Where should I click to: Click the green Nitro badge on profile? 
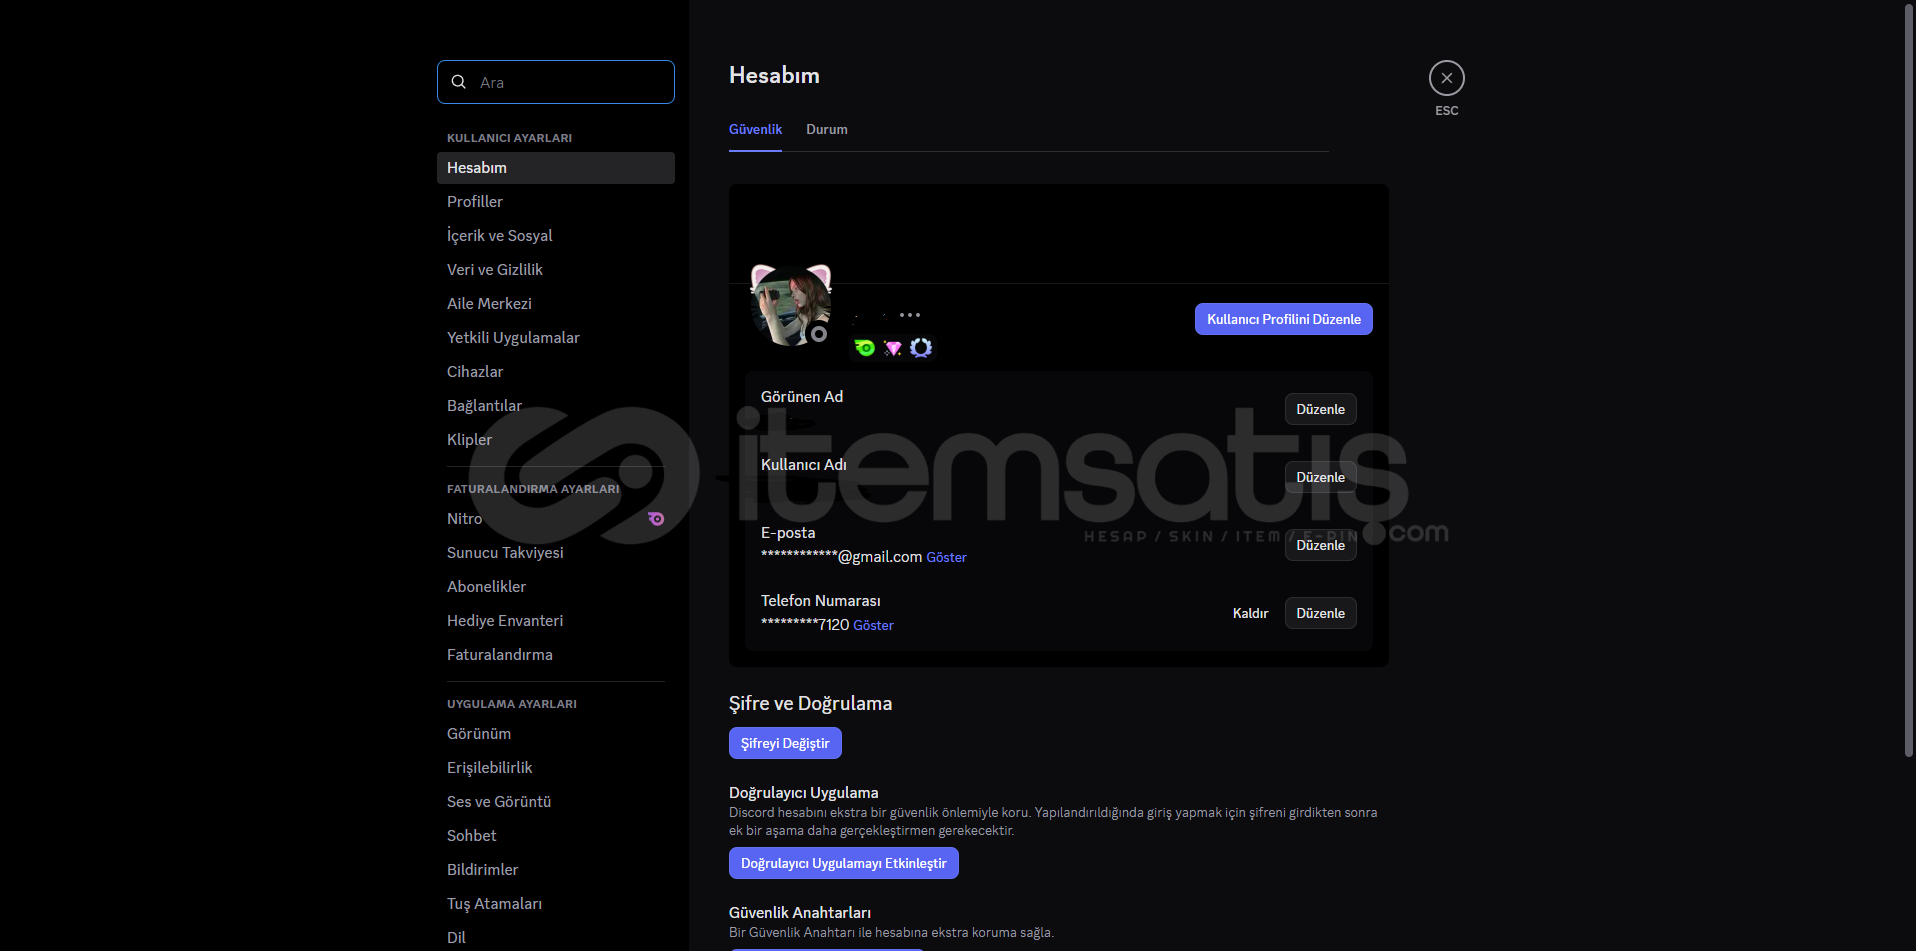[865, 348]
